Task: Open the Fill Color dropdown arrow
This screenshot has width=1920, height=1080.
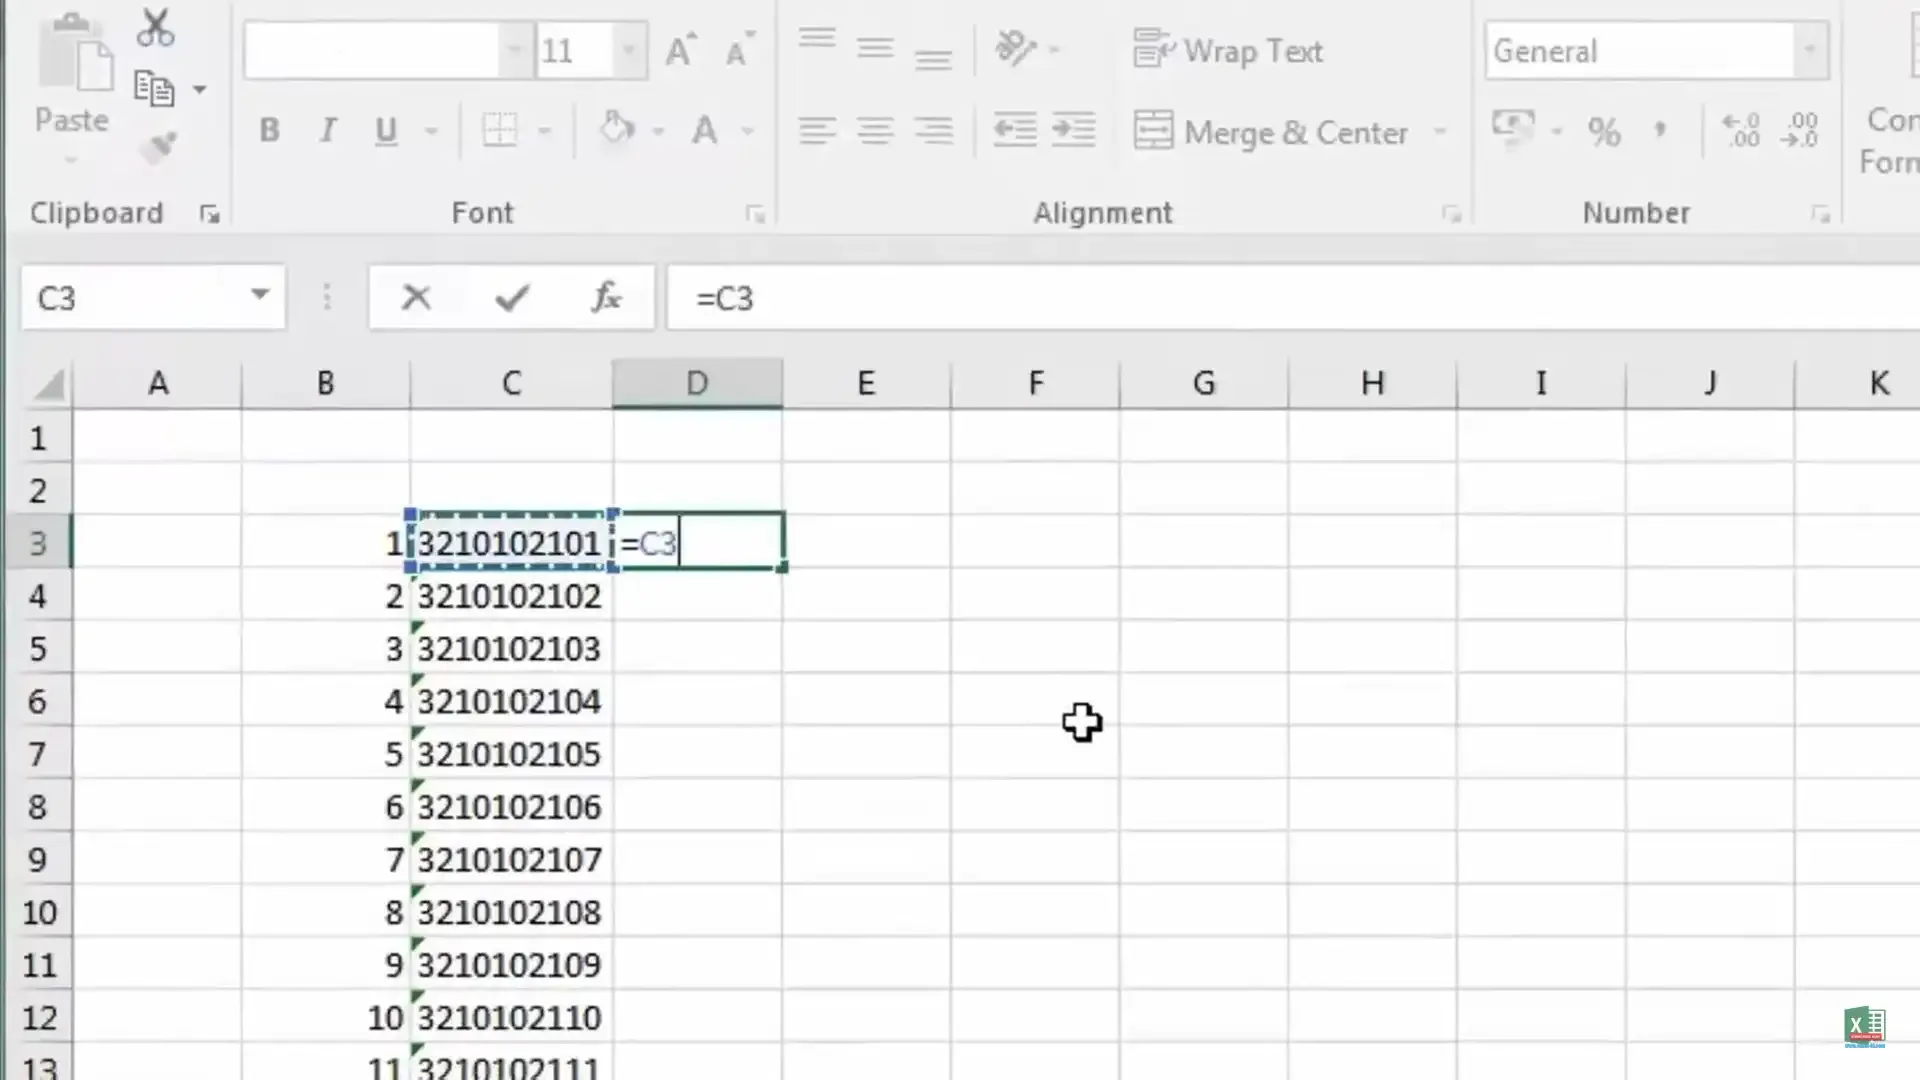Action: pos(658,131)
